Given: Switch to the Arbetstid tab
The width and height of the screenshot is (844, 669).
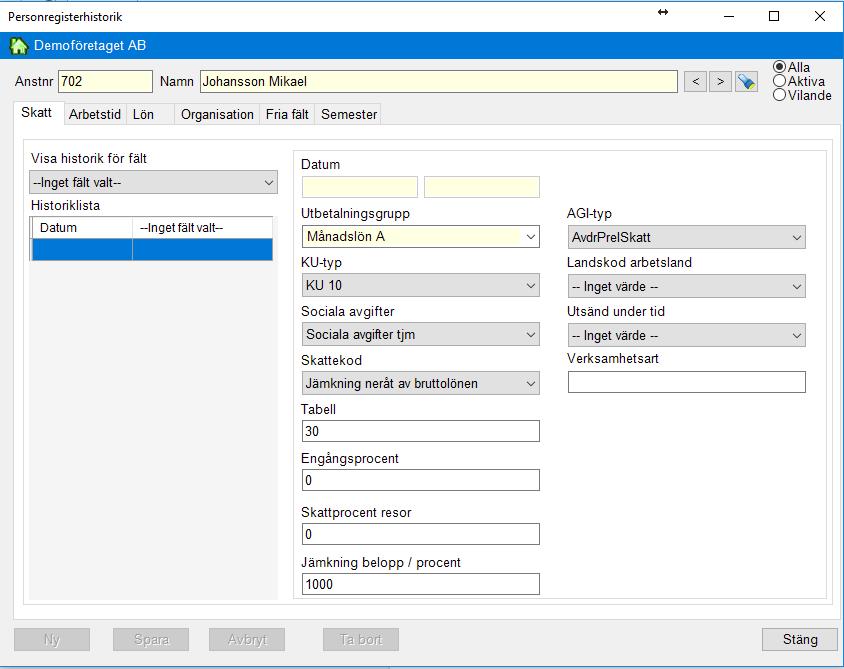Looking at the screenshot, I should click(95, 115).
